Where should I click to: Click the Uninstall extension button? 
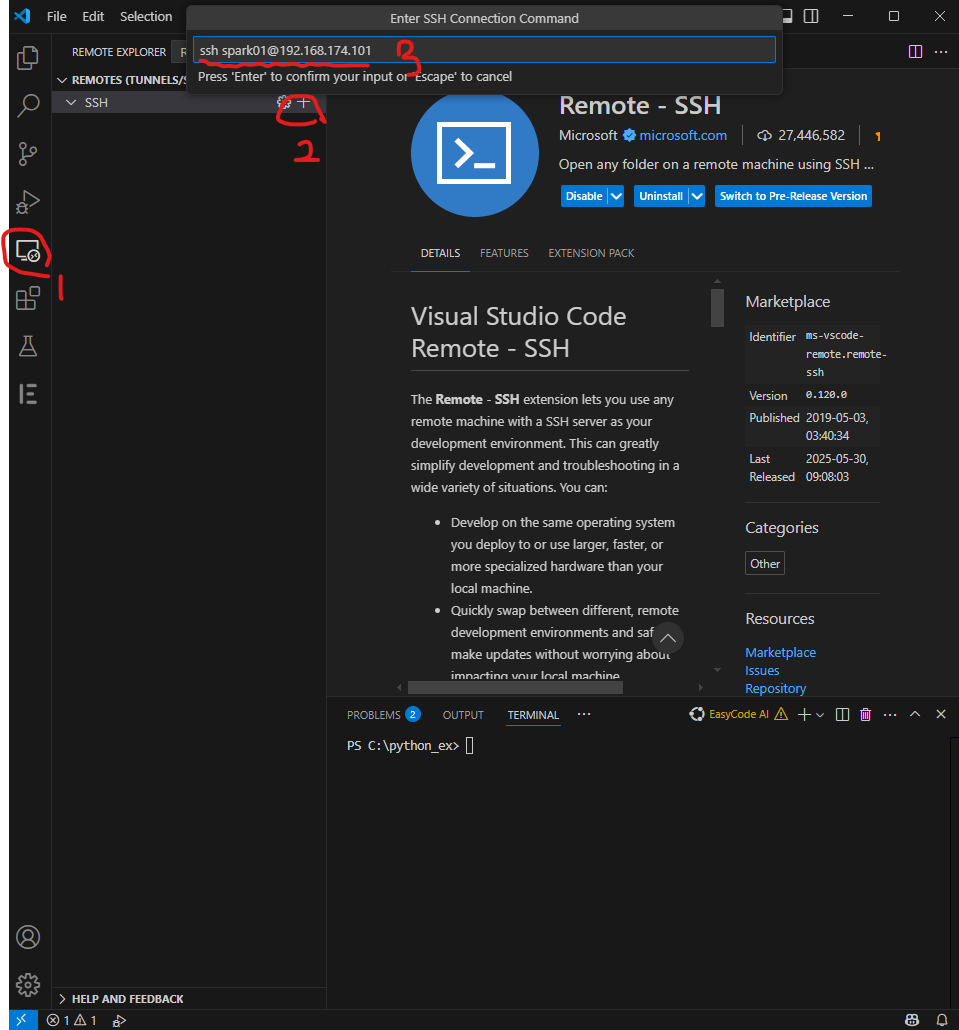tap(661, 196)
